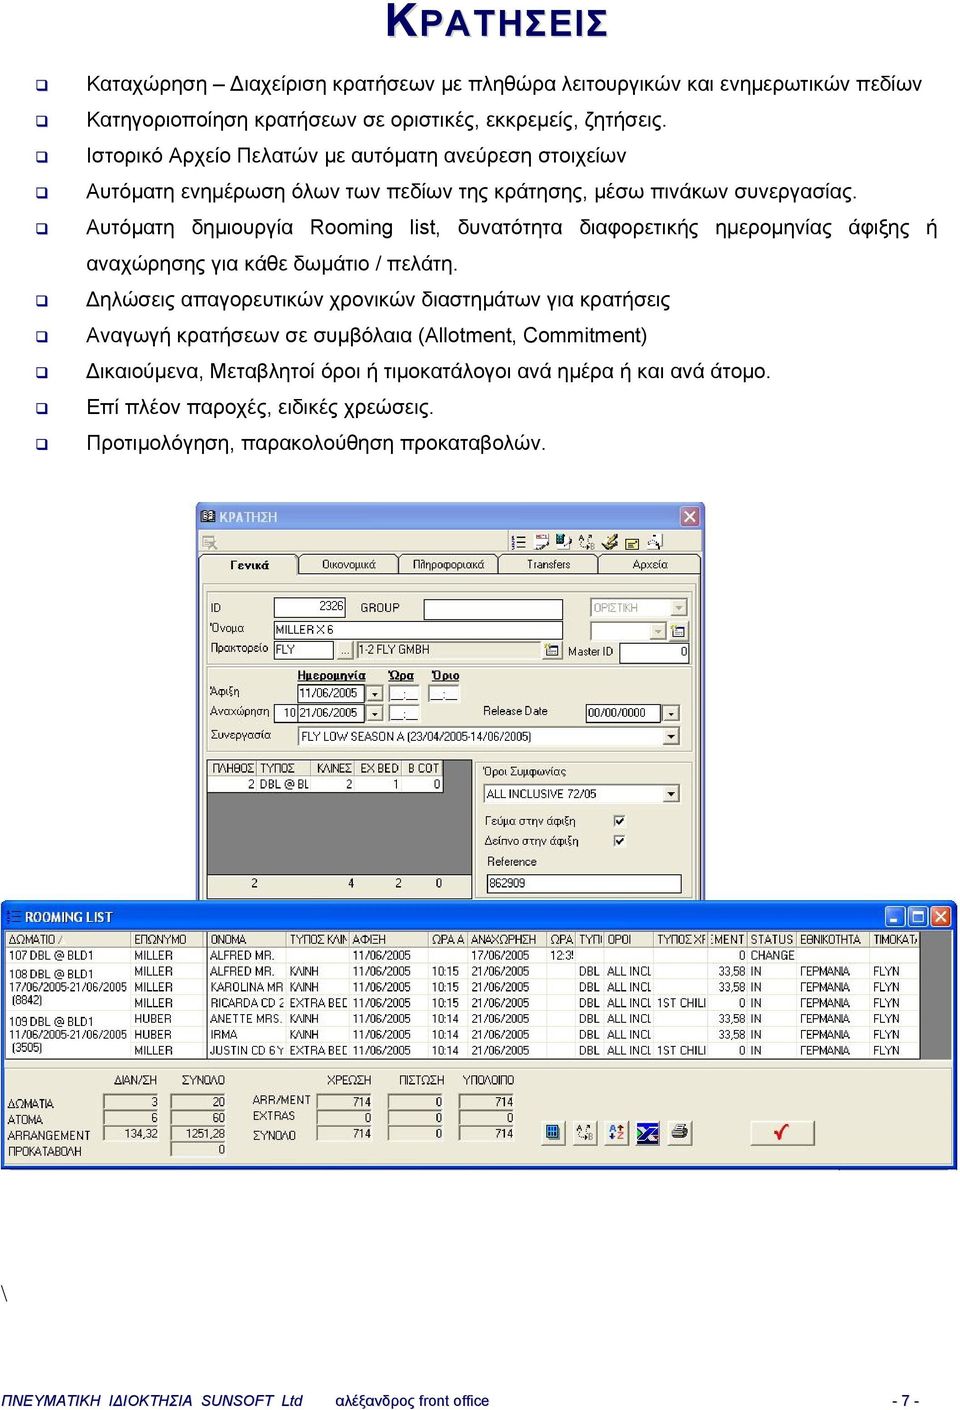
Task: Open the ΟΡΙΣΤΙΚΗ status dropdown
Action: pos(679,608)
